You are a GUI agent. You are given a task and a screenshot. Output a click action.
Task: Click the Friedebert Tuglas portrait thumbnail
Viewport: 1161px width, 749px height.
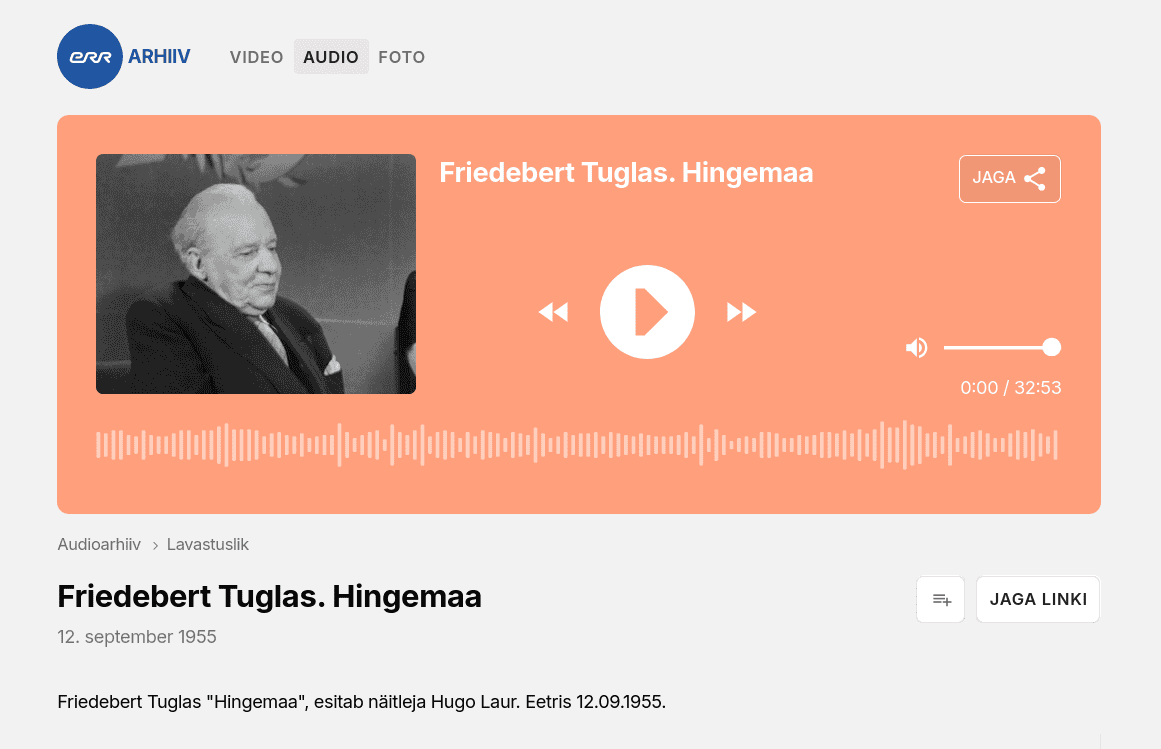click(x=256, y=274)
